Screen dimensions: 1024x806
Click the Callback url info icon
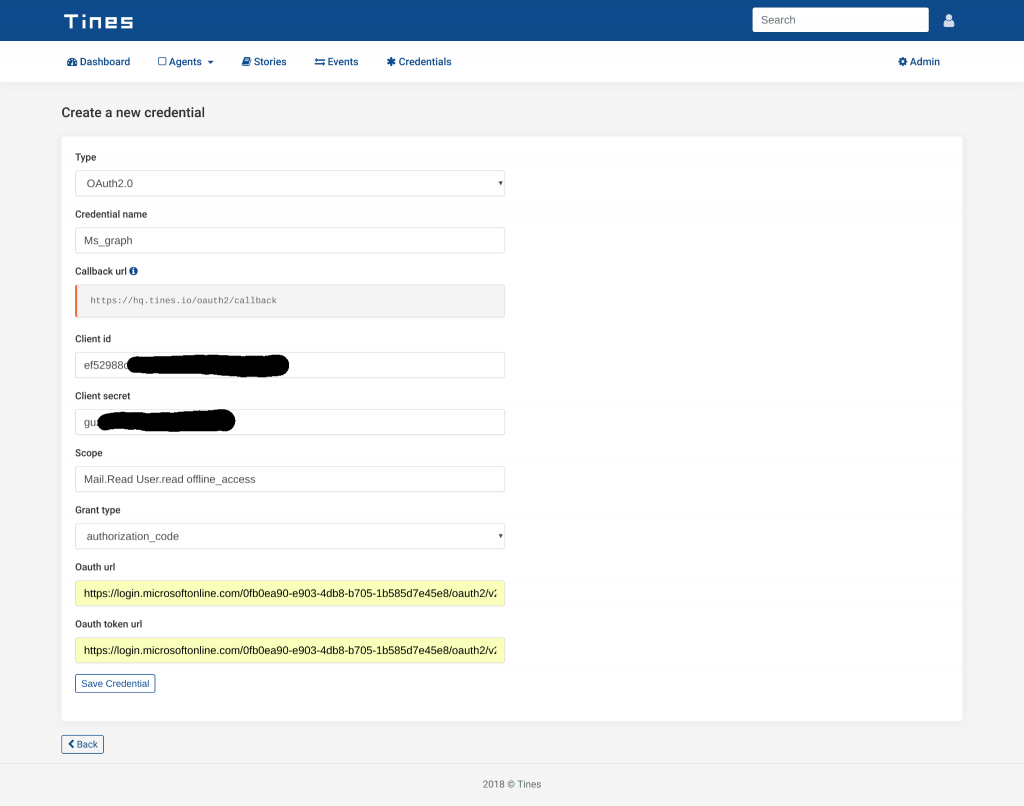[x=133, y=271]
